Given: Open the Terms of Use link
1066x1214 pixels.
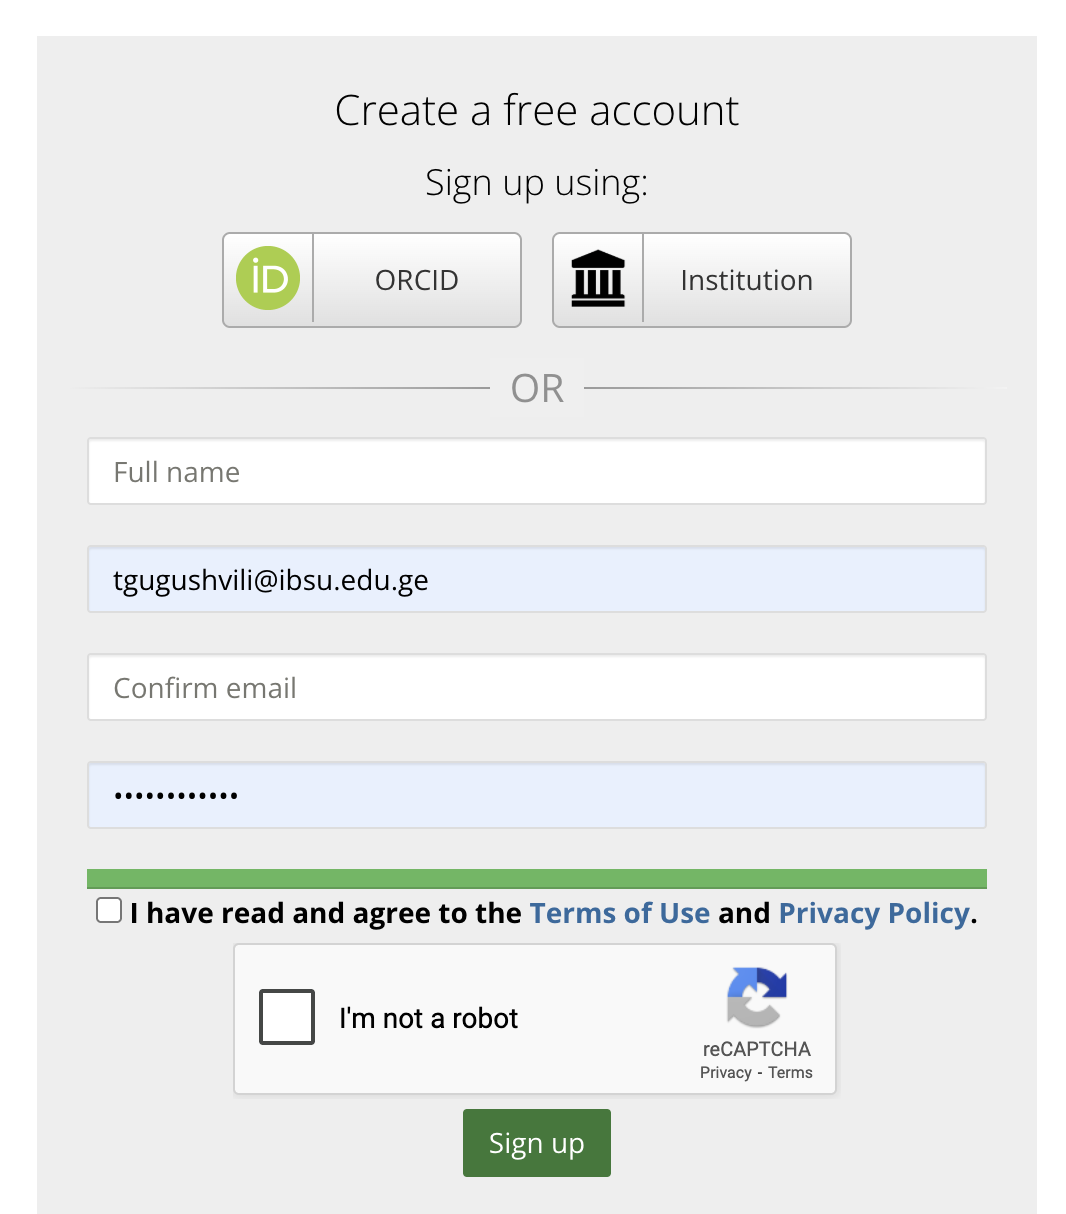Looking at the screenshot, I should pos(620,913).
